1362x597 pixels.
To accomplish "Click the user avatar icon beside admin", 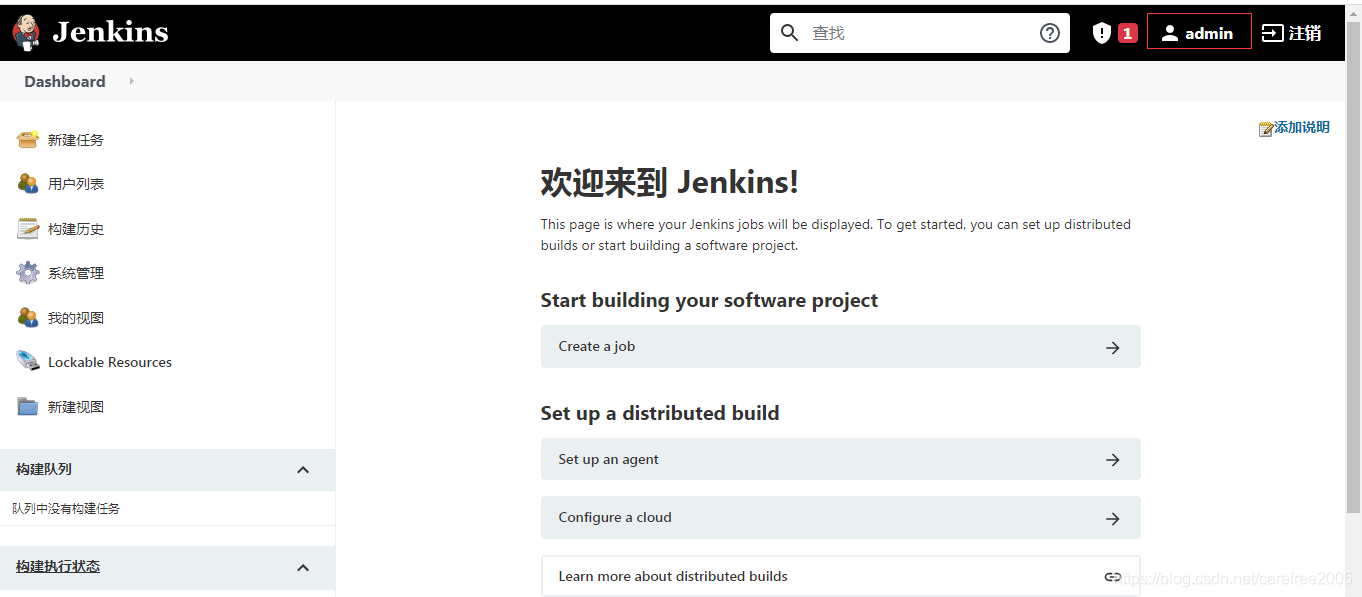I will (x=1169, y=33).
